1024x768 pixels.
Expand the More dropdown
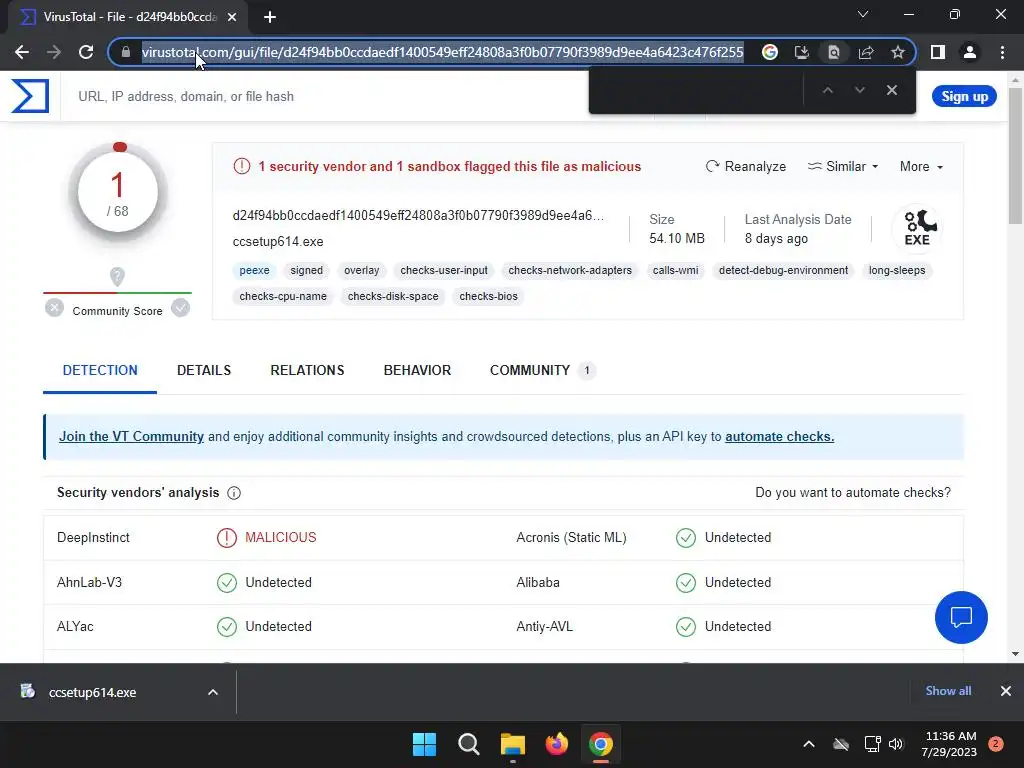921,167
